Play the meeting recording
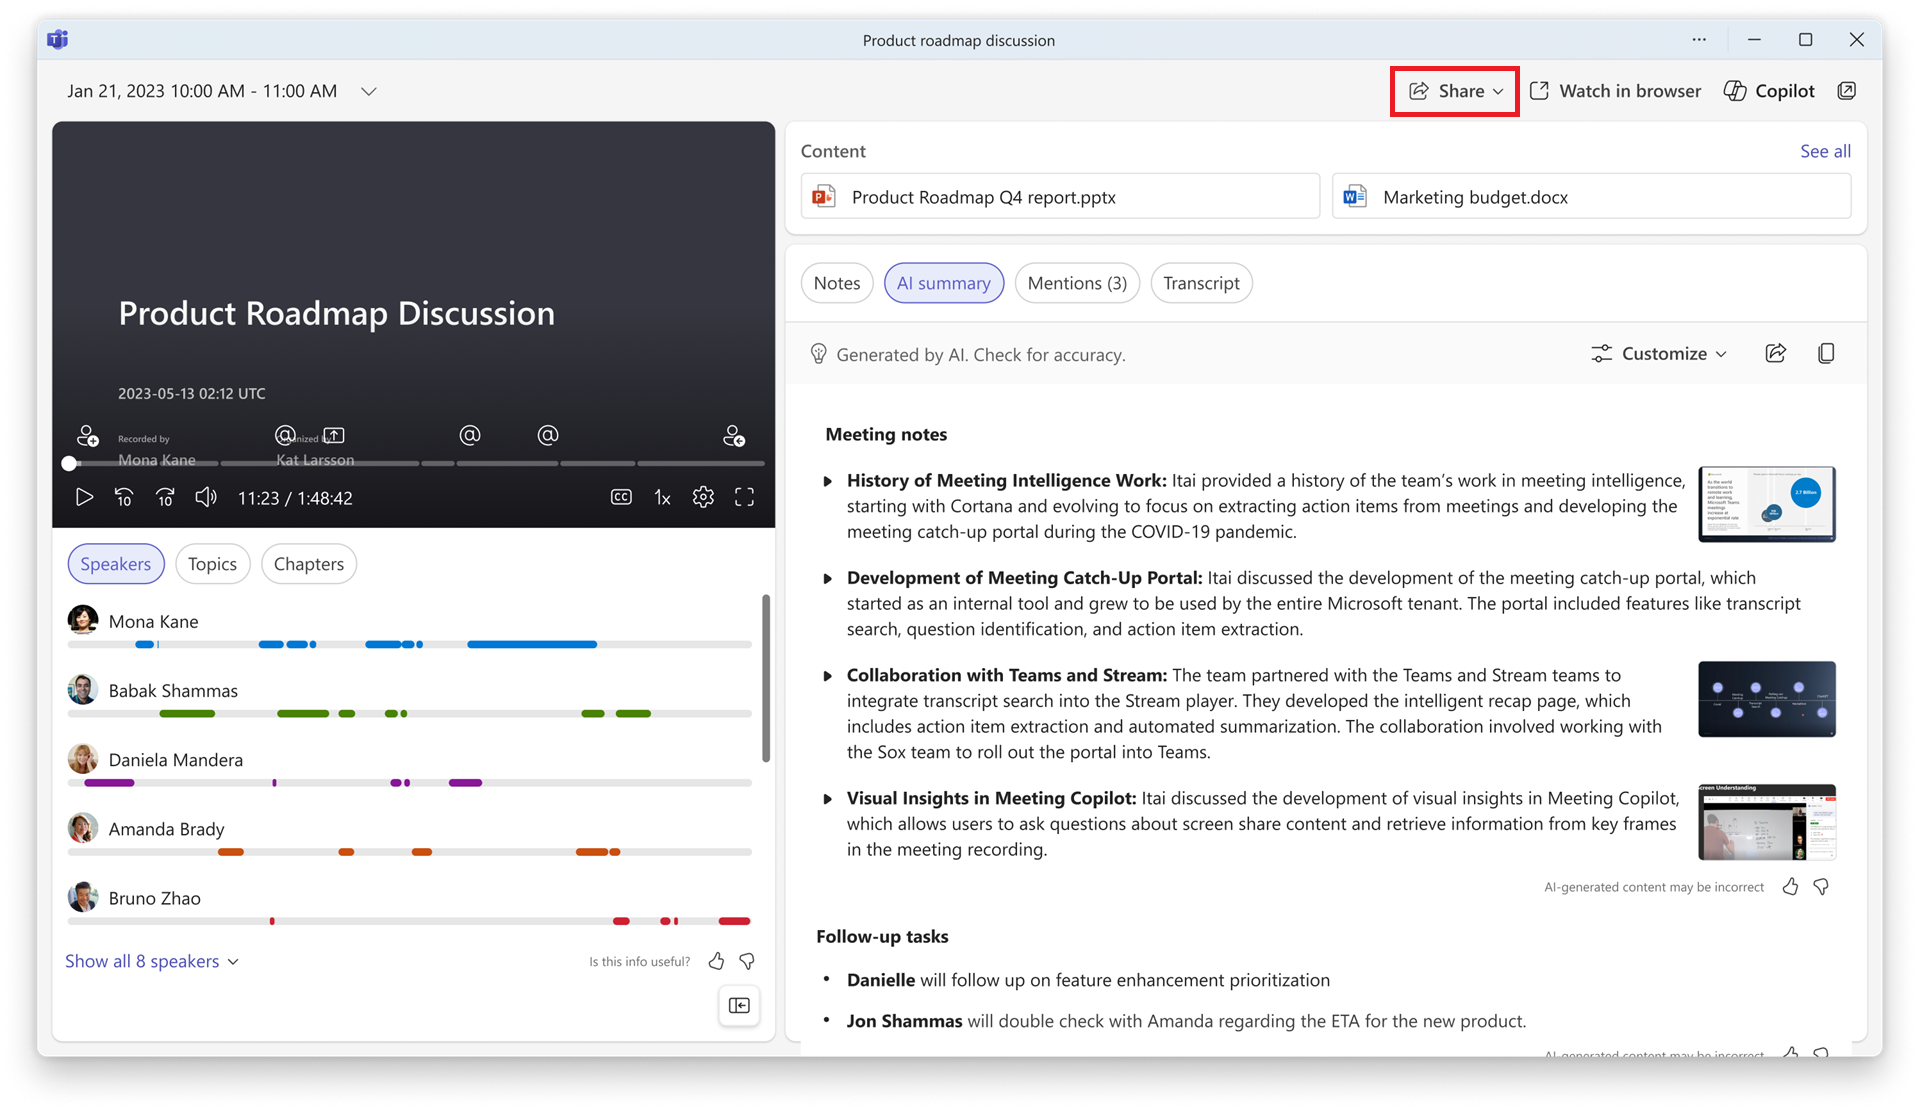Screen dimensions: 1920x1112 click(x=84, y=497)
